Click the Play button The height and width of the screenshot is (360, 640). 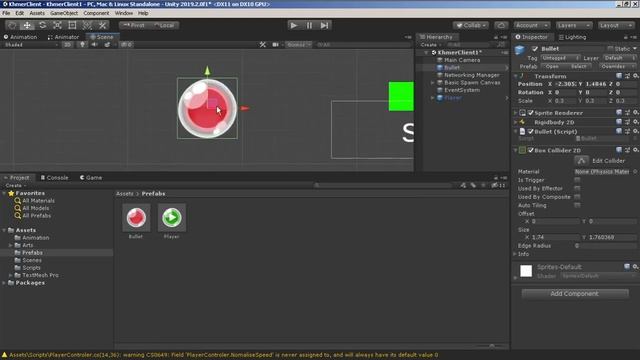click(294, 25)
